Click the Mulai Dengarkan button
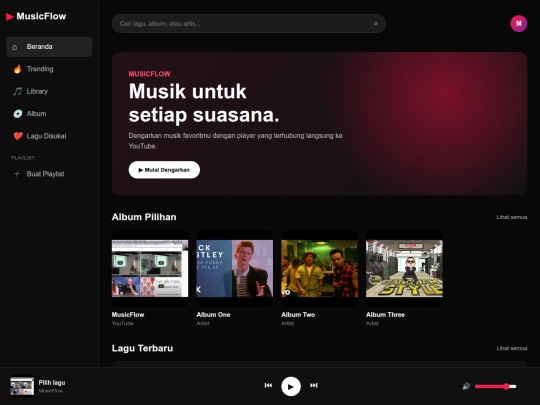 tap(164, 170)
